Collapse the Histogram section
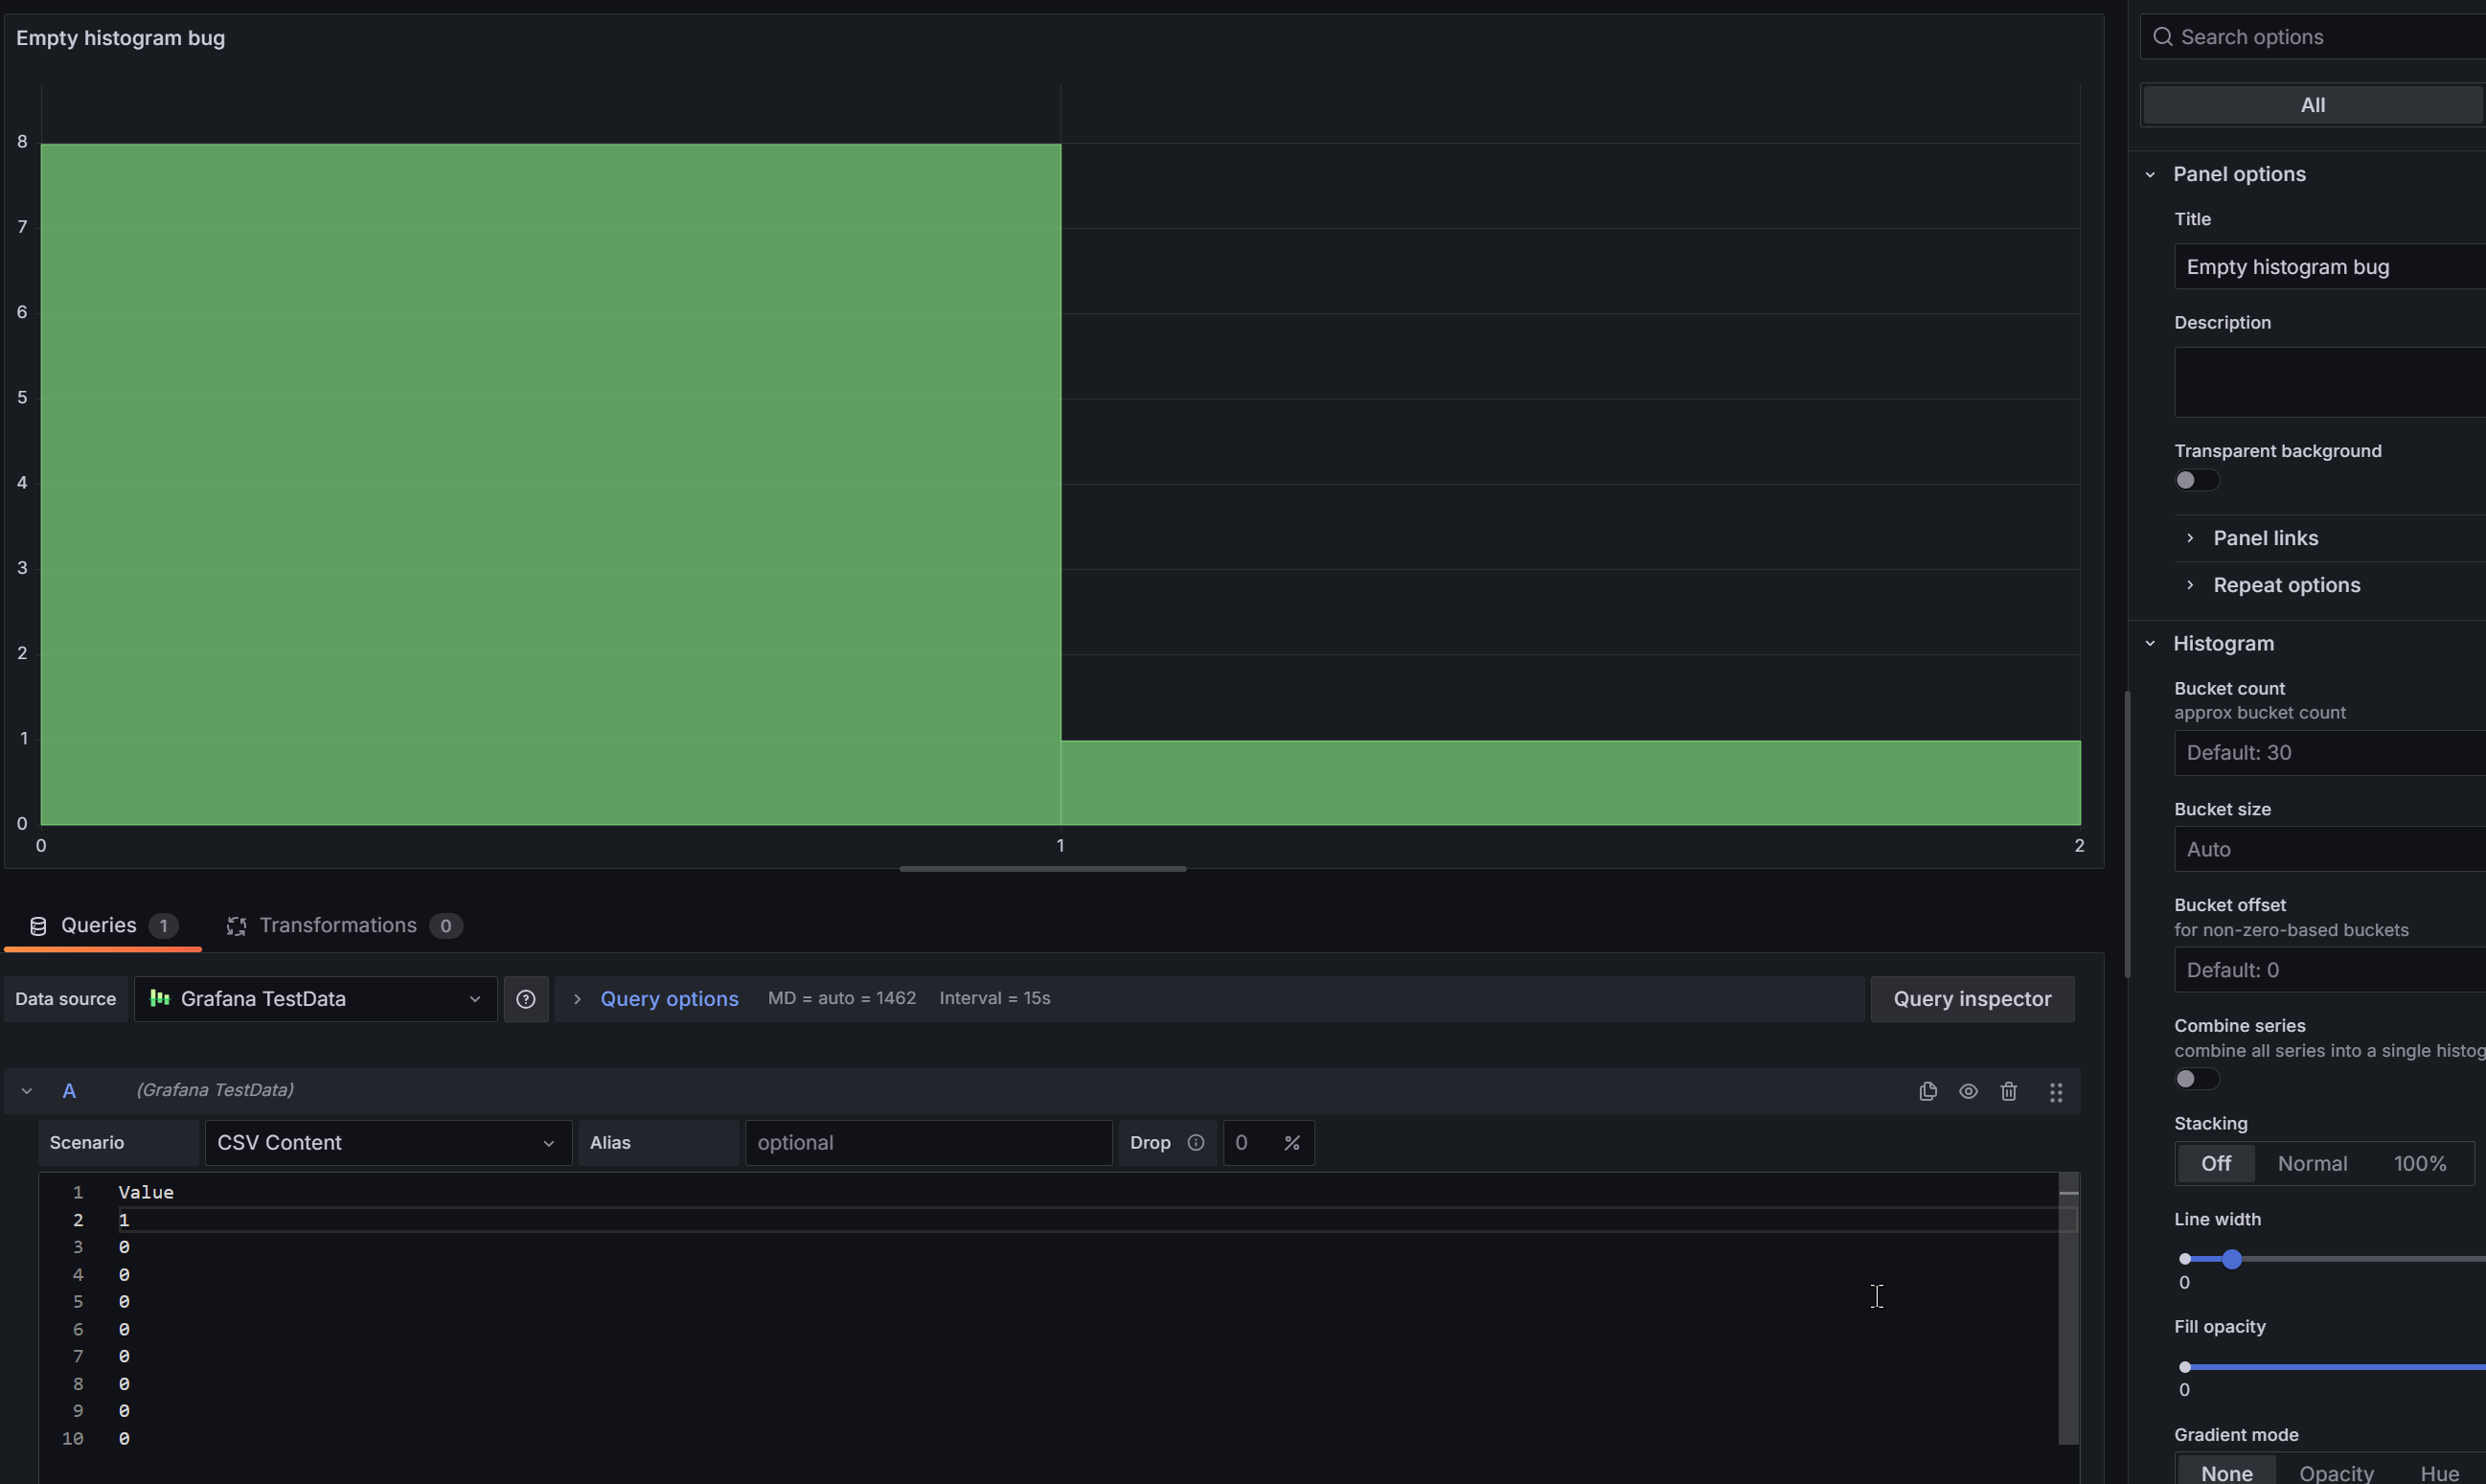Screen dimensions: 2486x1484 pos(2150,643)
